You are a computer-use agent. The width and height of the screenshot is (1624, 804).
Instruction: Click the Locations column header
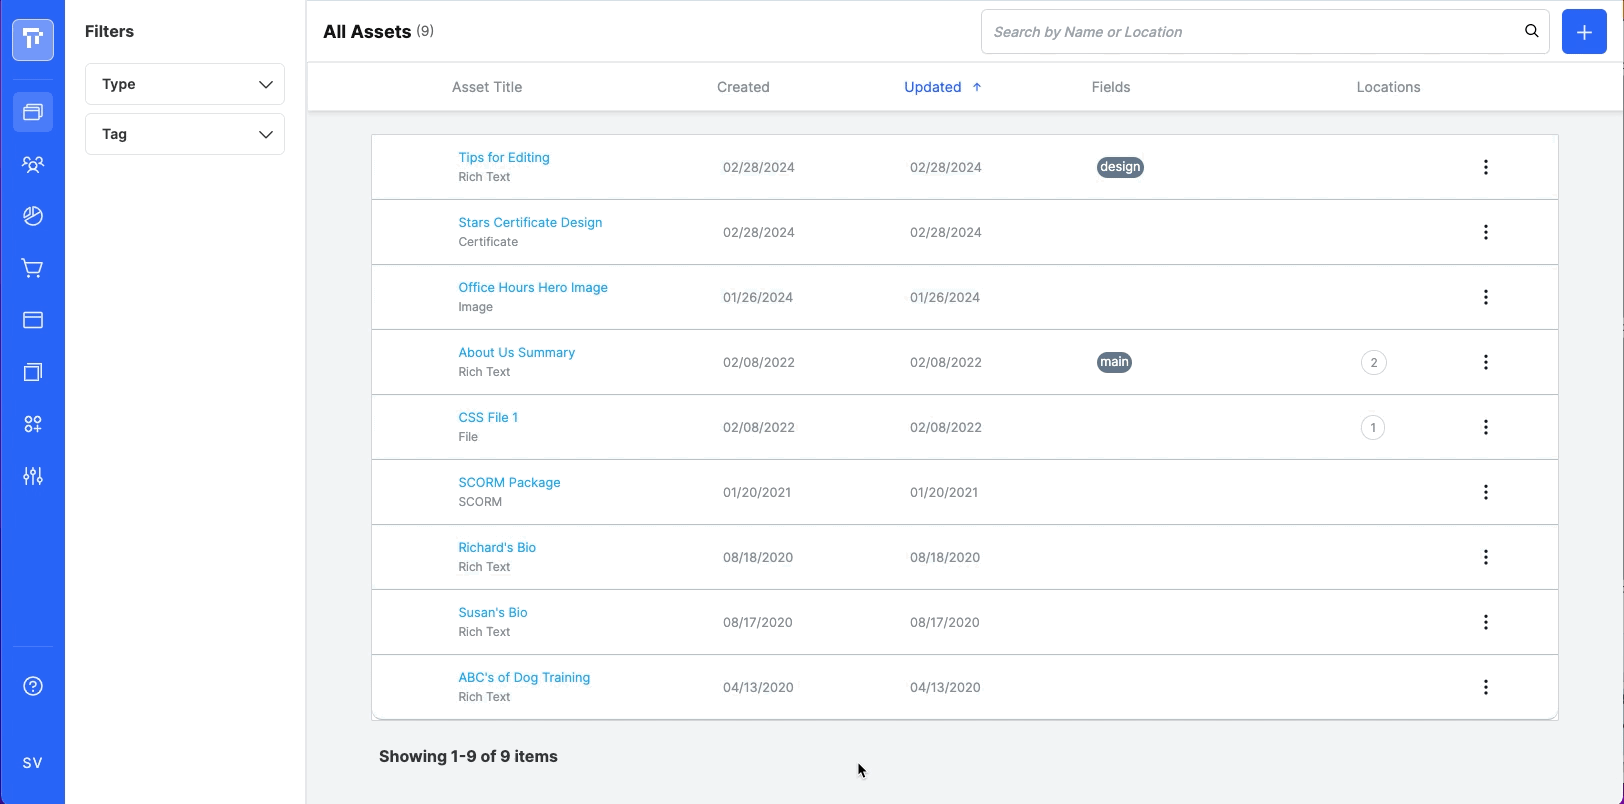[x=1388, y=87]
